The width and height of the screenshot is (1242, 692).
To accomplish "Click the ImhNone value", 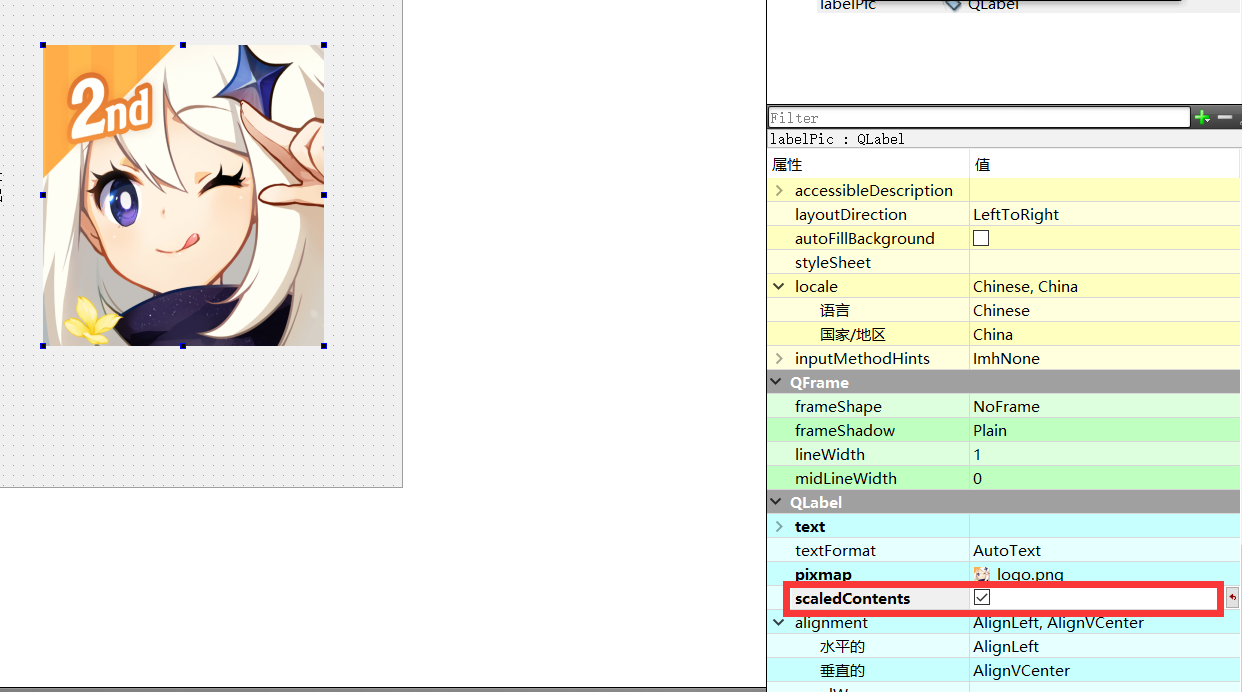I will (1006, 358).
